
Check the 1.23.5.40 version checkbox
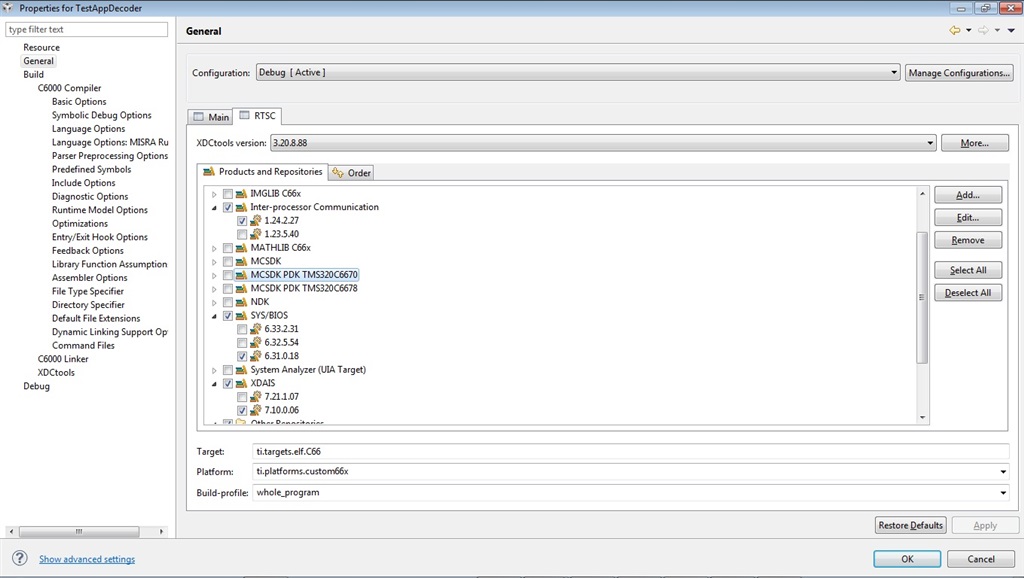[242, 234]
